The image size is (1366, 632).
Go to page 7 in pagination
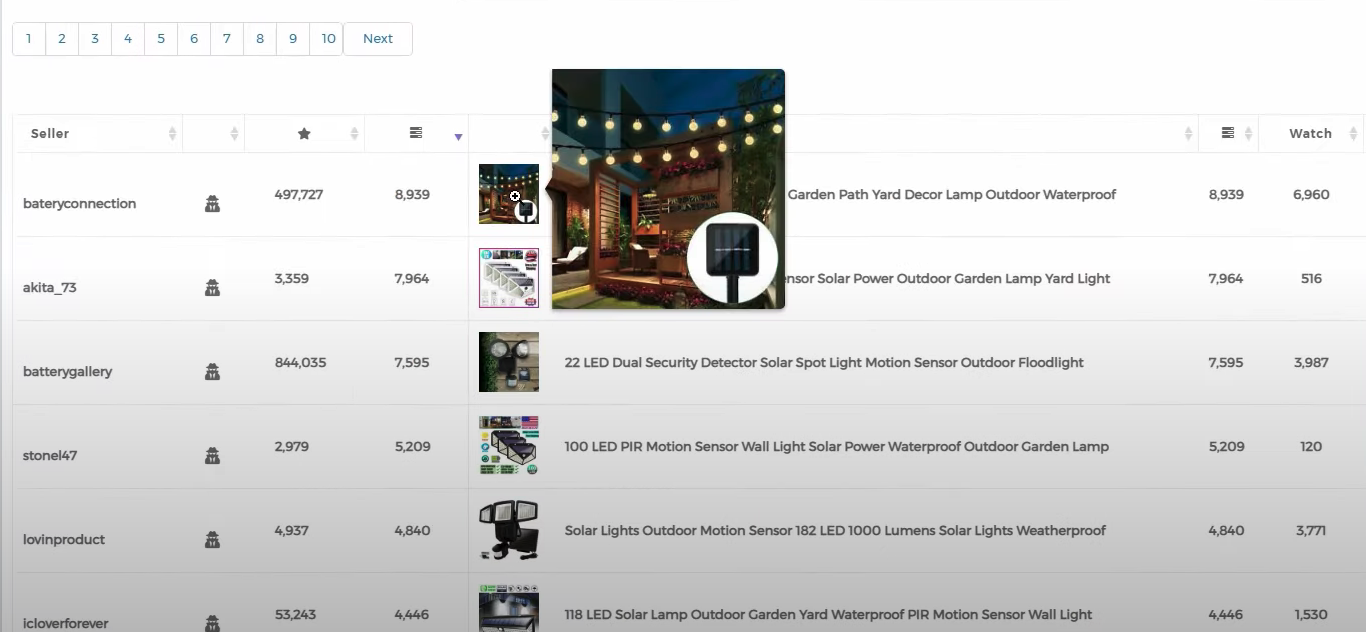pyautogui.click(x=227, y=39)
